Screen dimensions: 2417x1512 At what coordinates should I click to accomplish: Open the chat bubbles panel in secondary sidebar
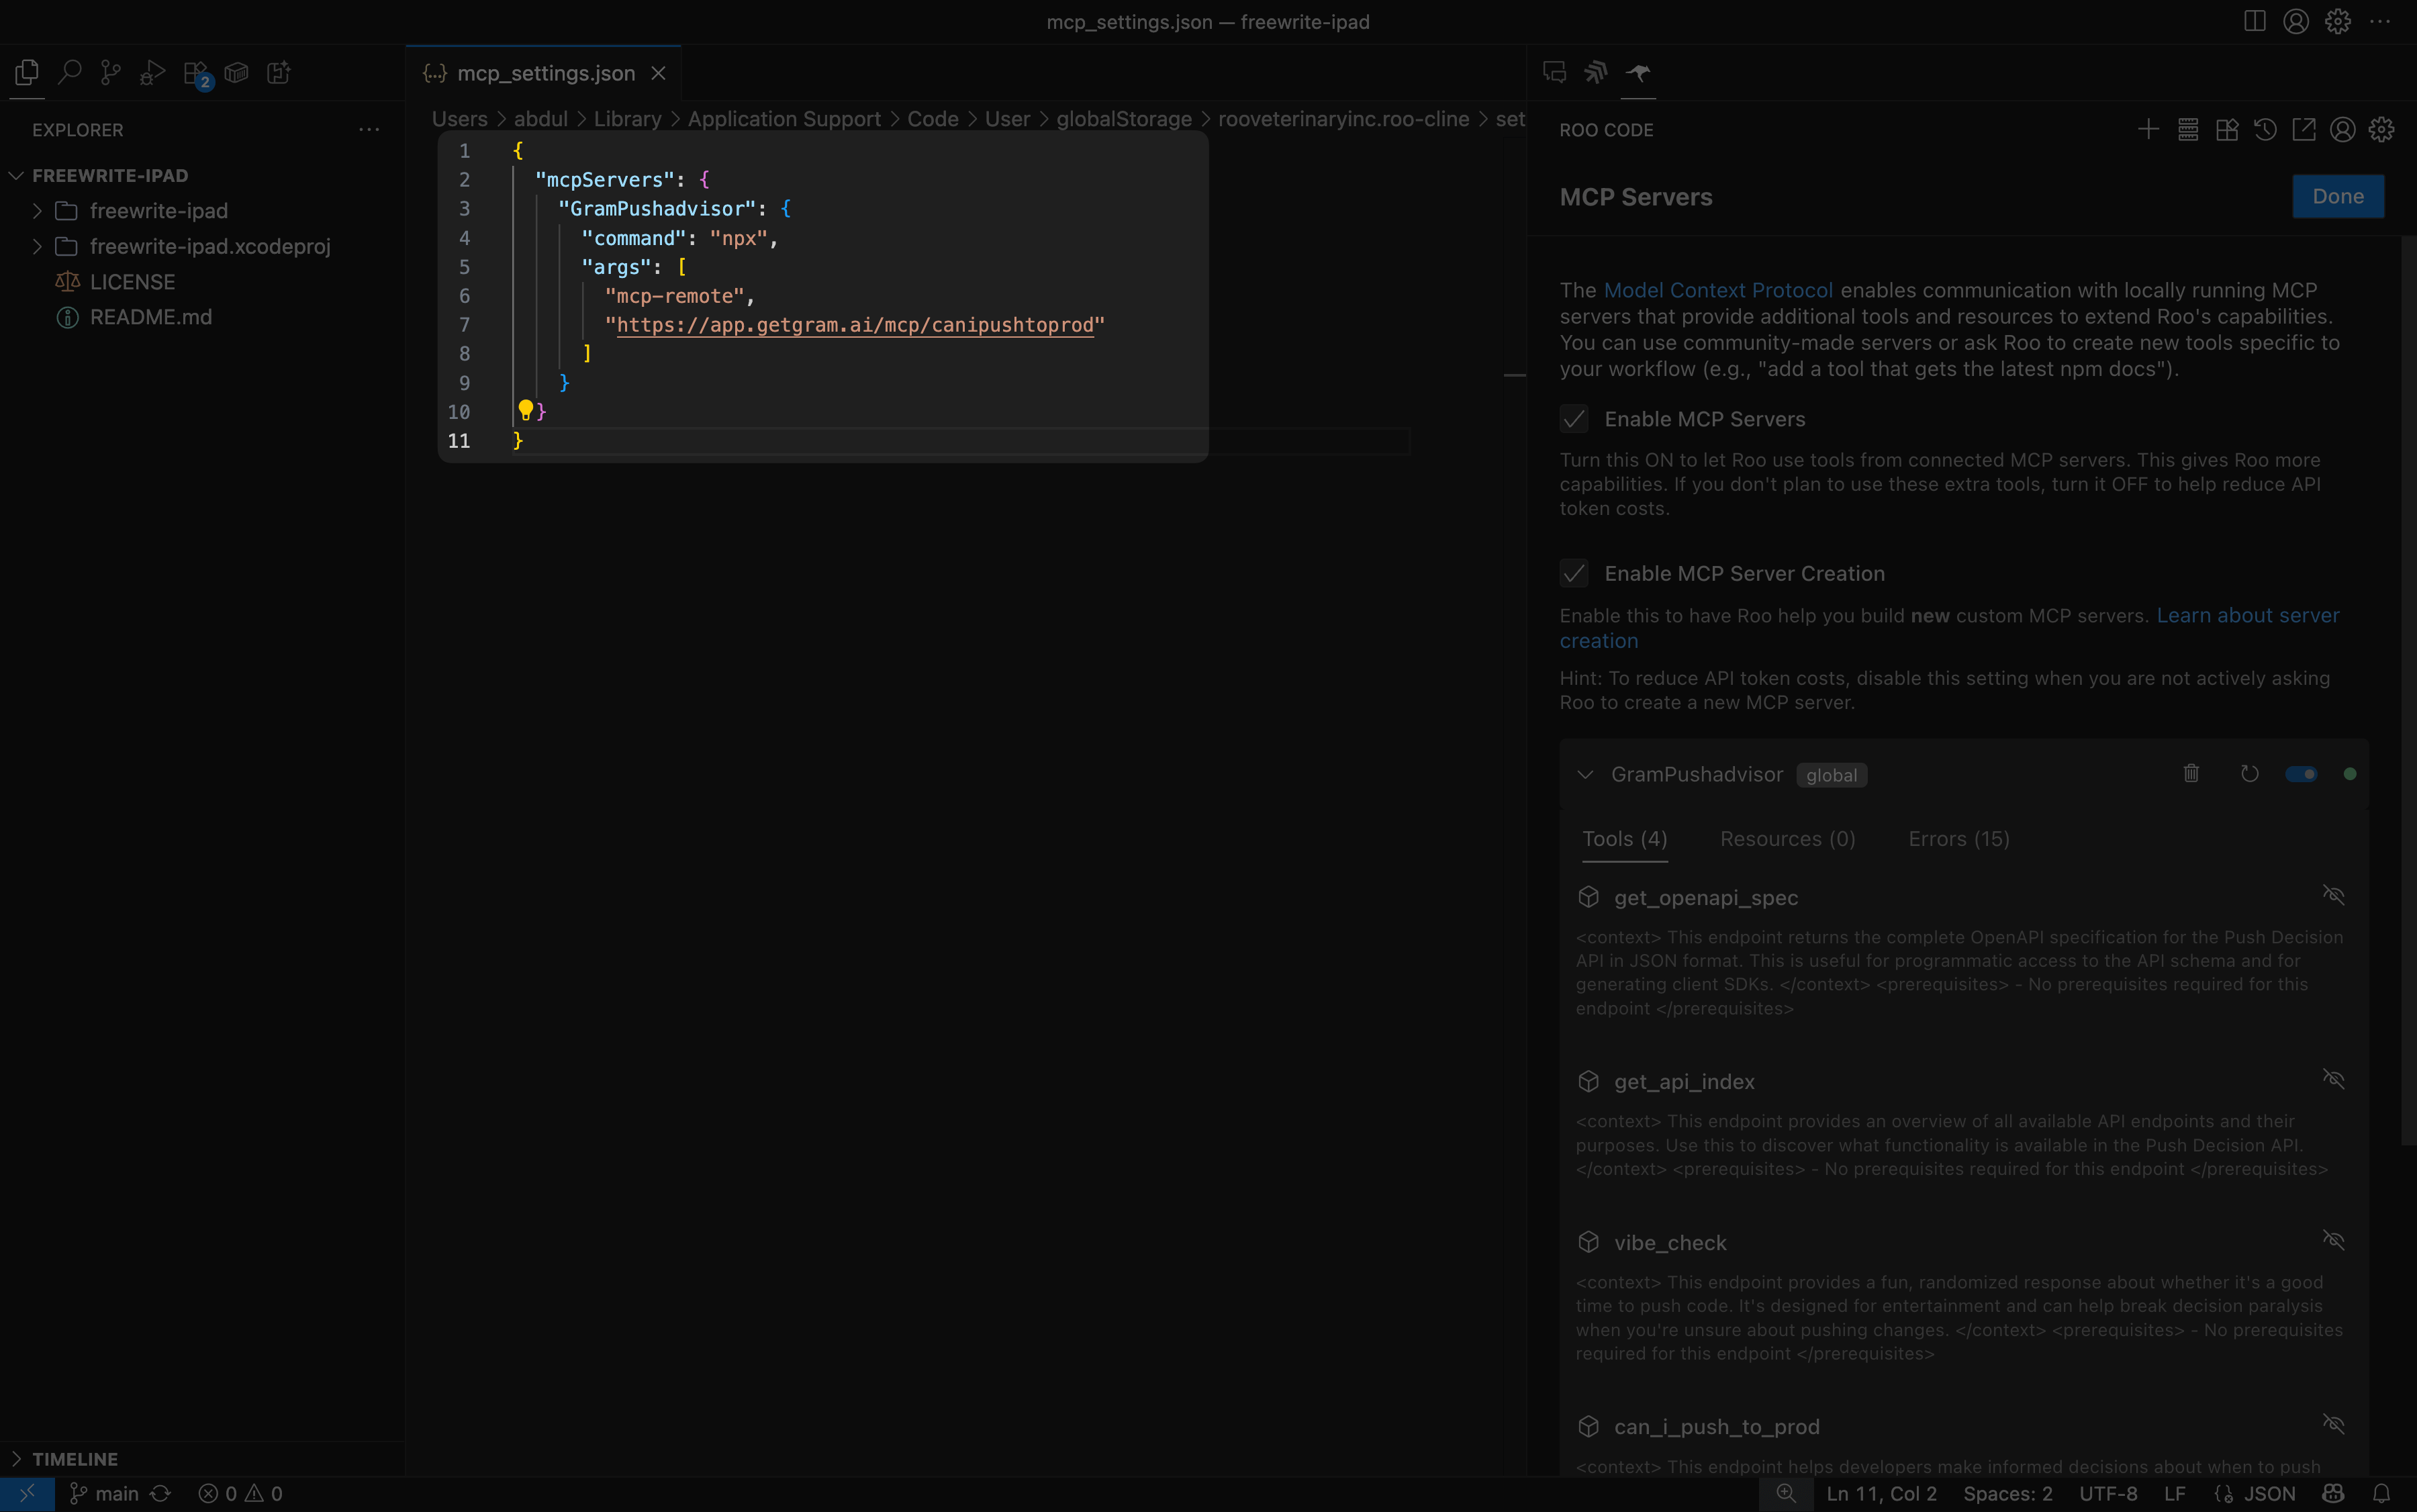pos(1554,72)
